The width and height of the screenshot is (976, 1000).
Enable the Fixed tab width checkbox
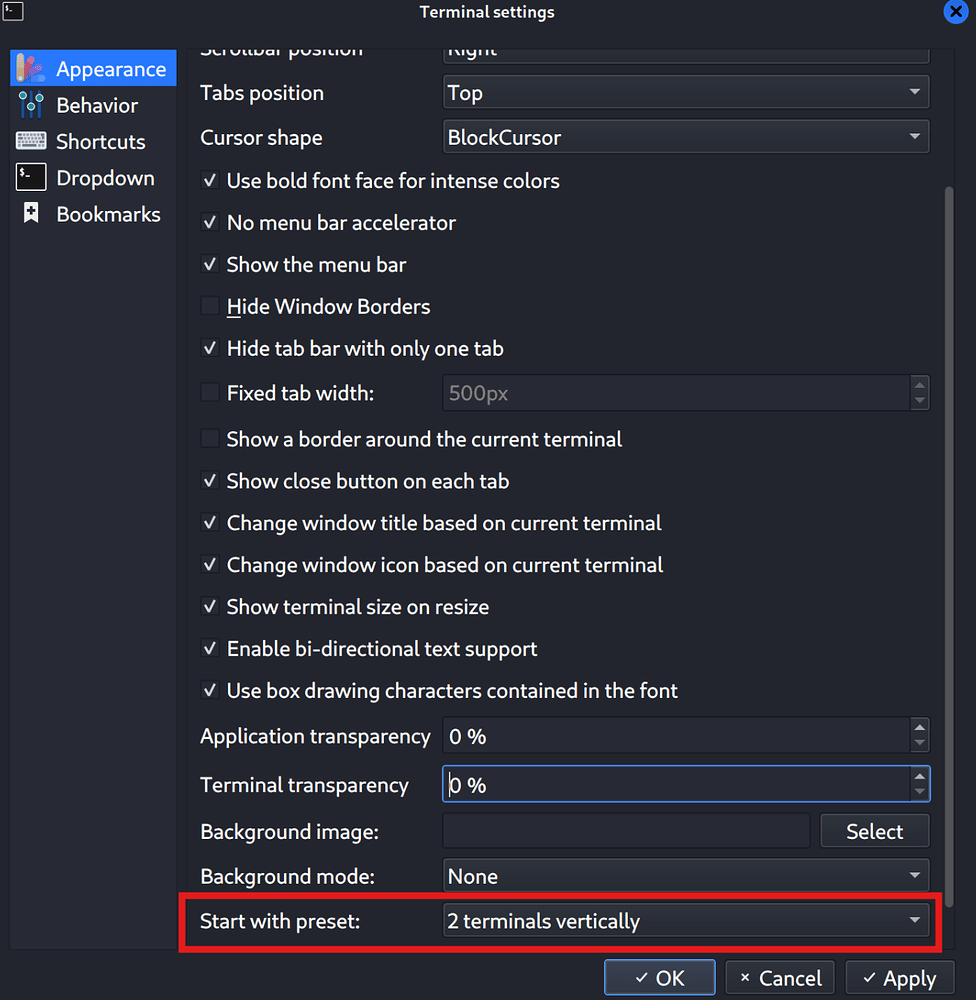(x=210, y=393)
